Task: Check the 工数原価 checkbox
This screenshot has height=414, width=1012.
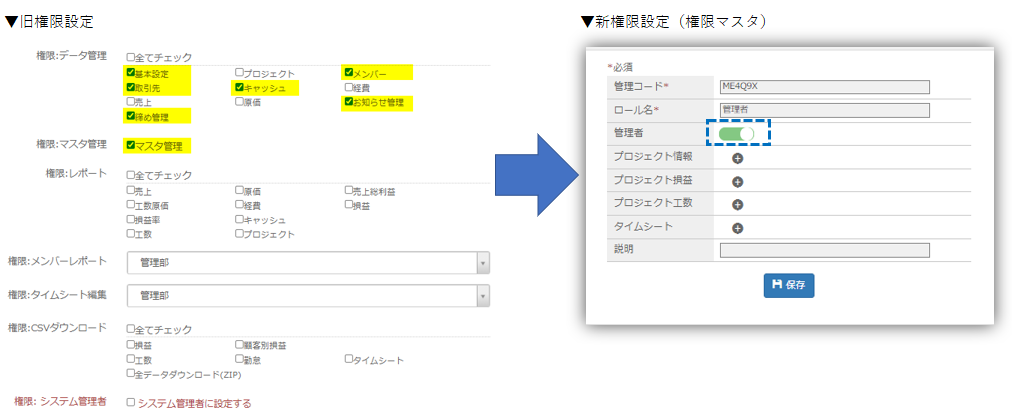Action: pos(131,205)
